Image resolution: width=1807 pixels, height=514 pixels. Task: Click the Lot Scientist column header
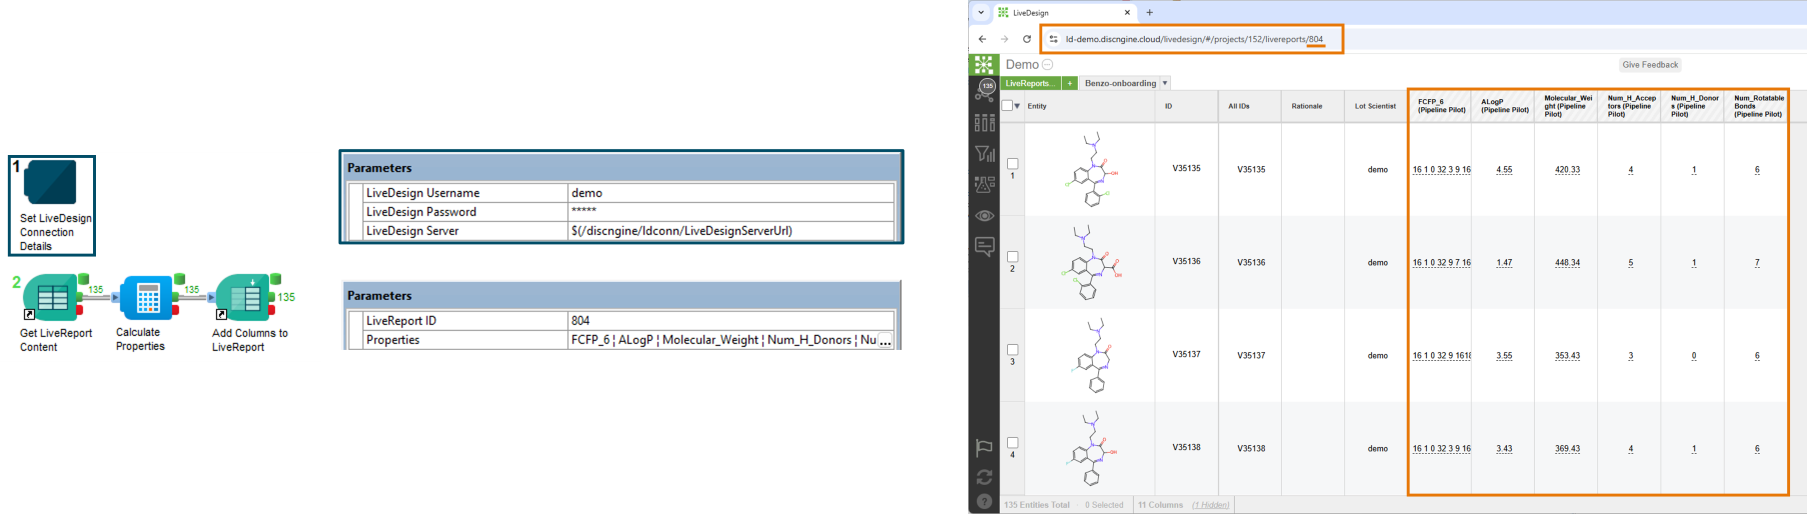point(1375,106)
